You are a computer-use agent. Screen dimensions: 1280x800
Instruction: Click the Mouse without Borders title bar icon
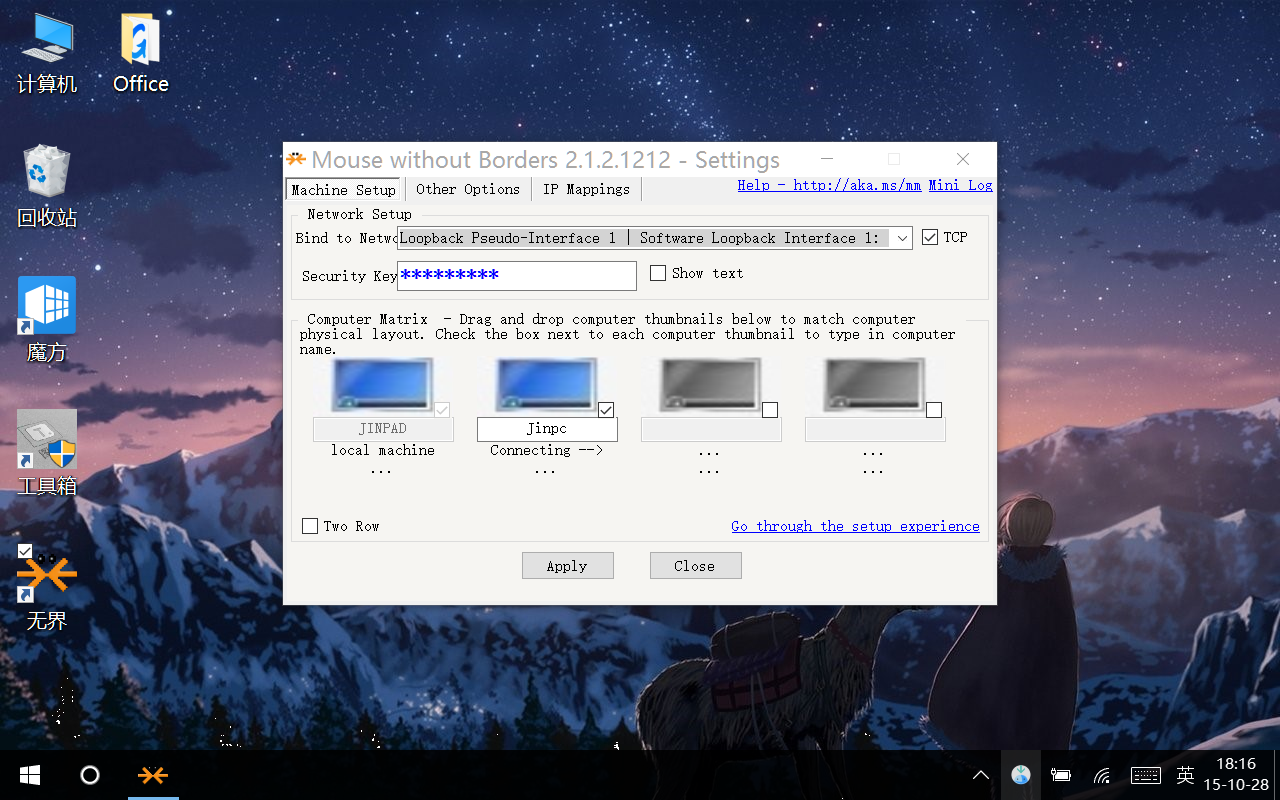(296, 159)
